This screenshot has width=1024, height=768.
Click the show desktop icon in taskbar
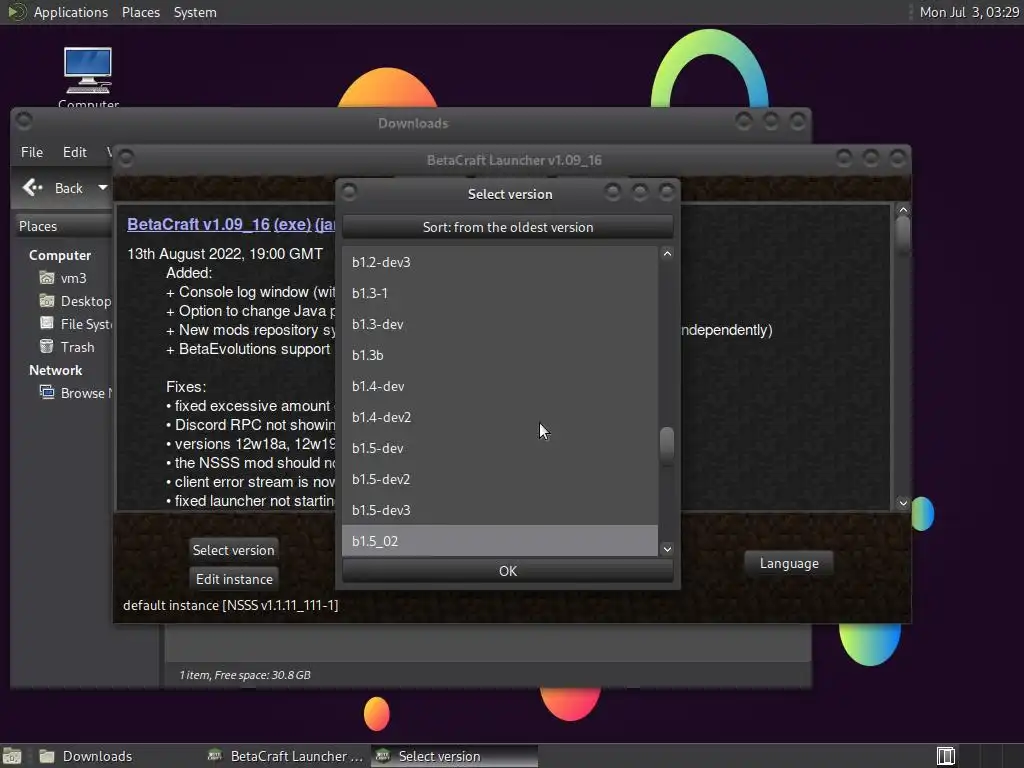[12, 756]
